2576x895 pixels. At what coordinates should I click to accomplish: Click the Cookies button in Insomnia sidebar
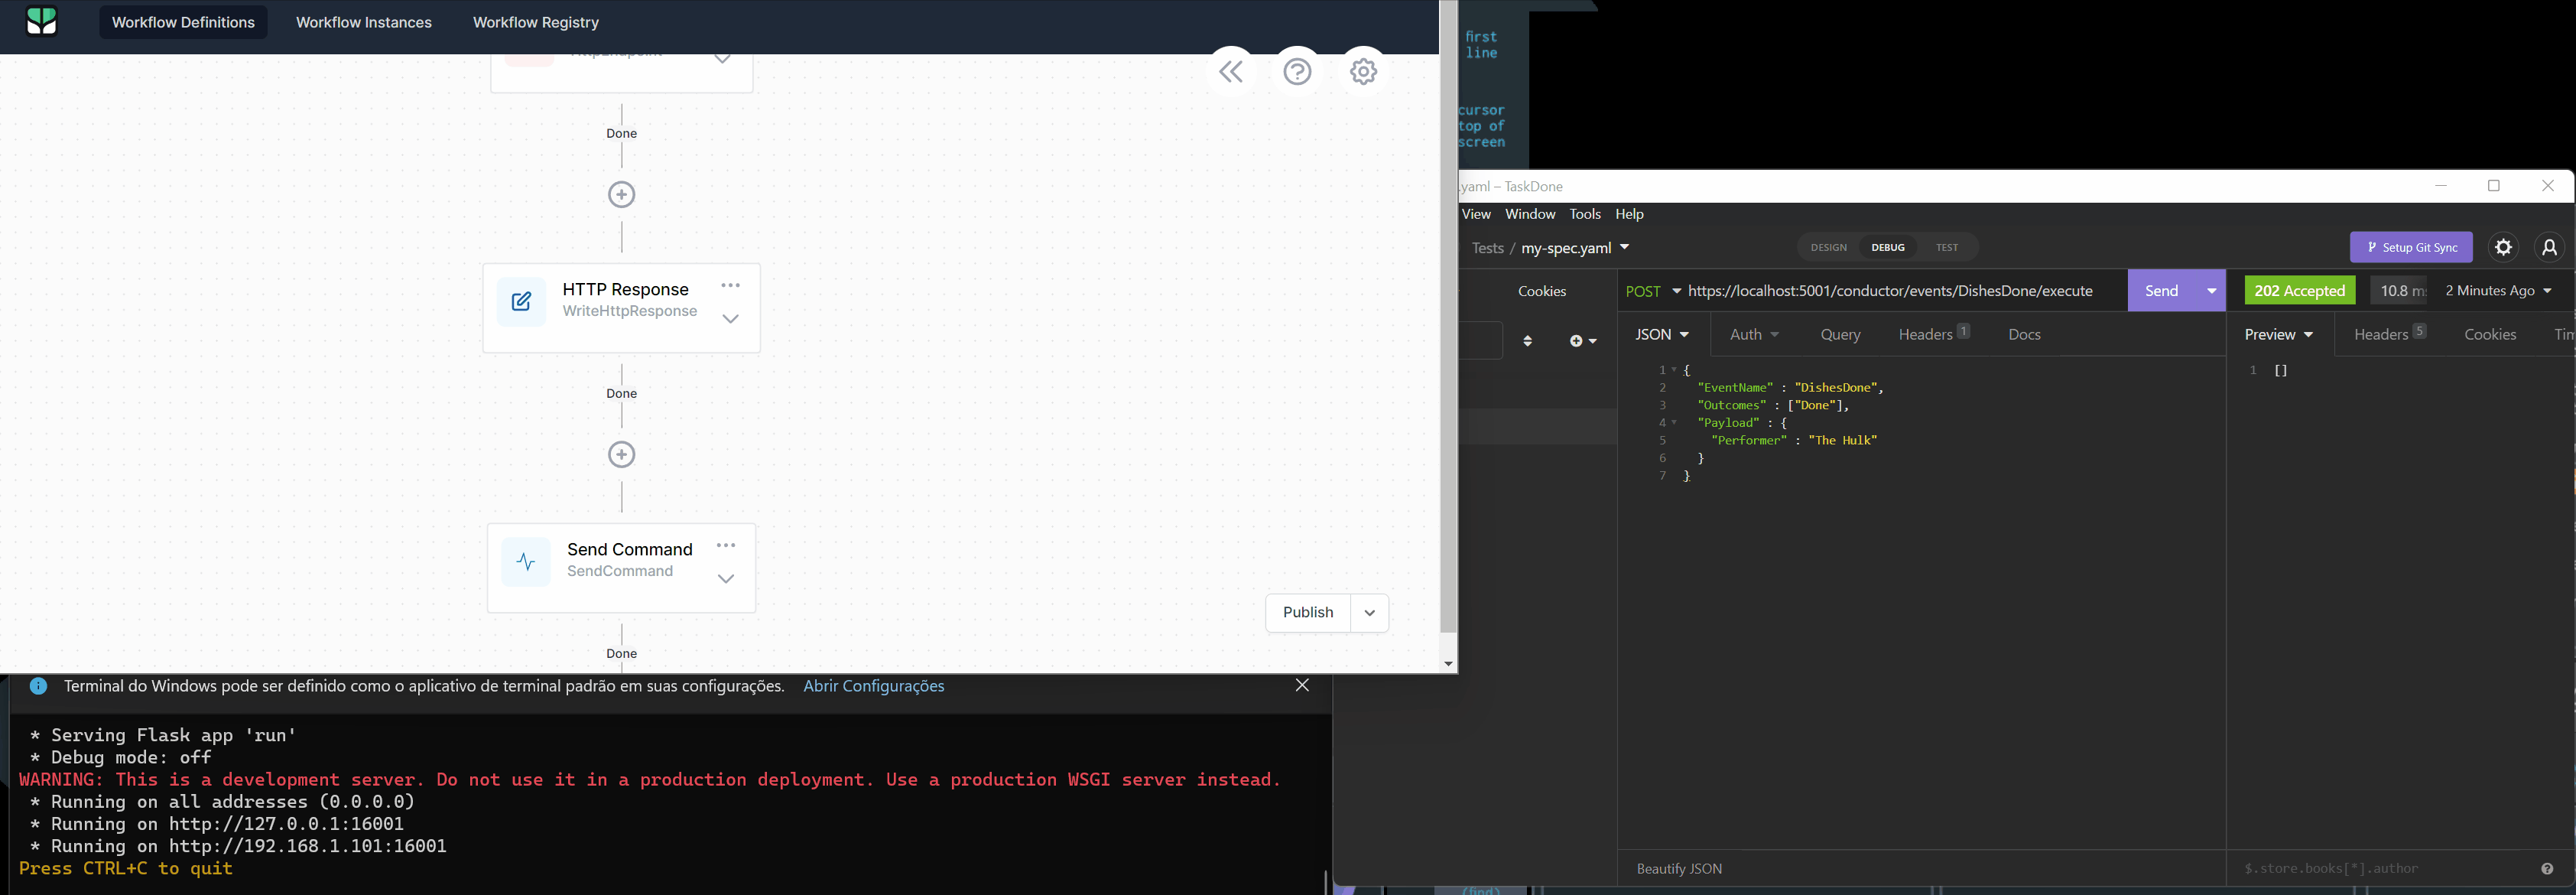(x=1542, y=291)
